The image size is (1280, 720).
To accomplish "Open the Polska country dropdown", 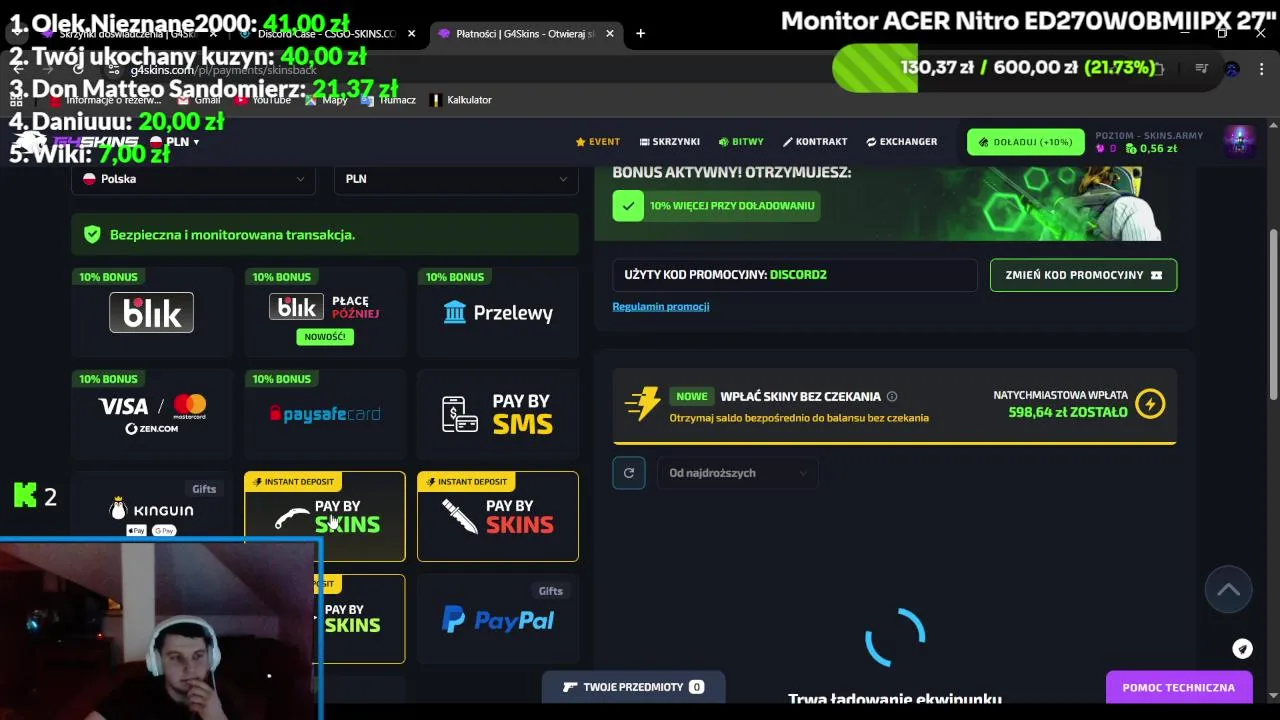I will tap(193, 179).
